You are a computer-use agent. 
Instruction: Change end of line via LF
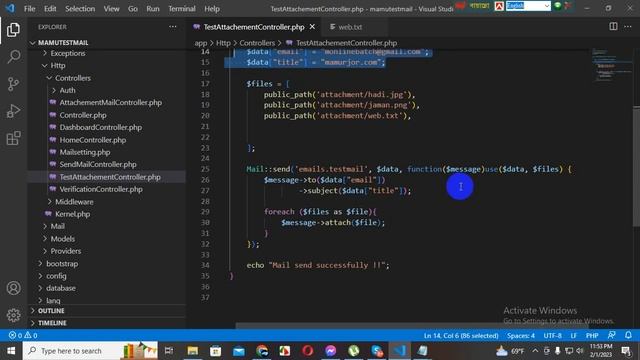click(573, 336)
